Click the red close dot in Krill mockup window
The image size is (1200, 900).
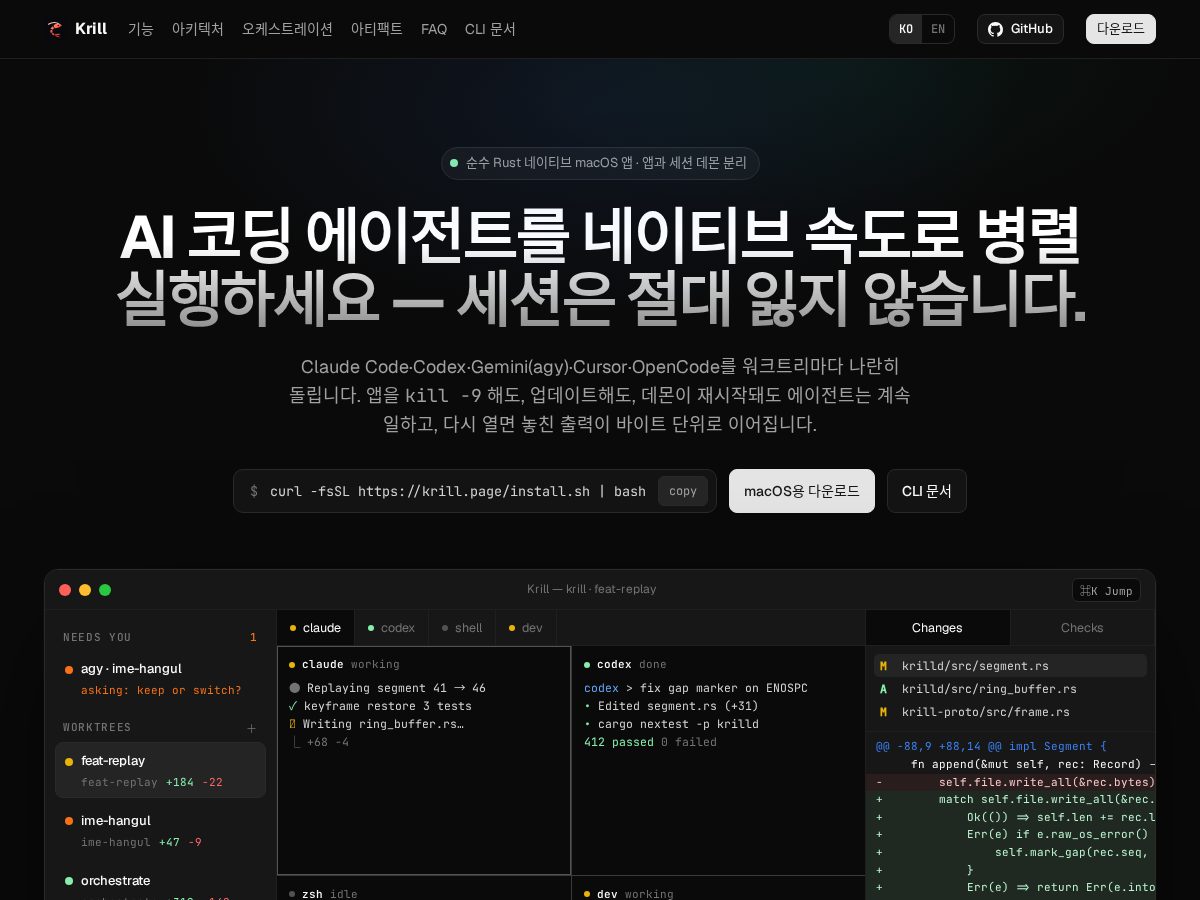(x=65, y=590)
